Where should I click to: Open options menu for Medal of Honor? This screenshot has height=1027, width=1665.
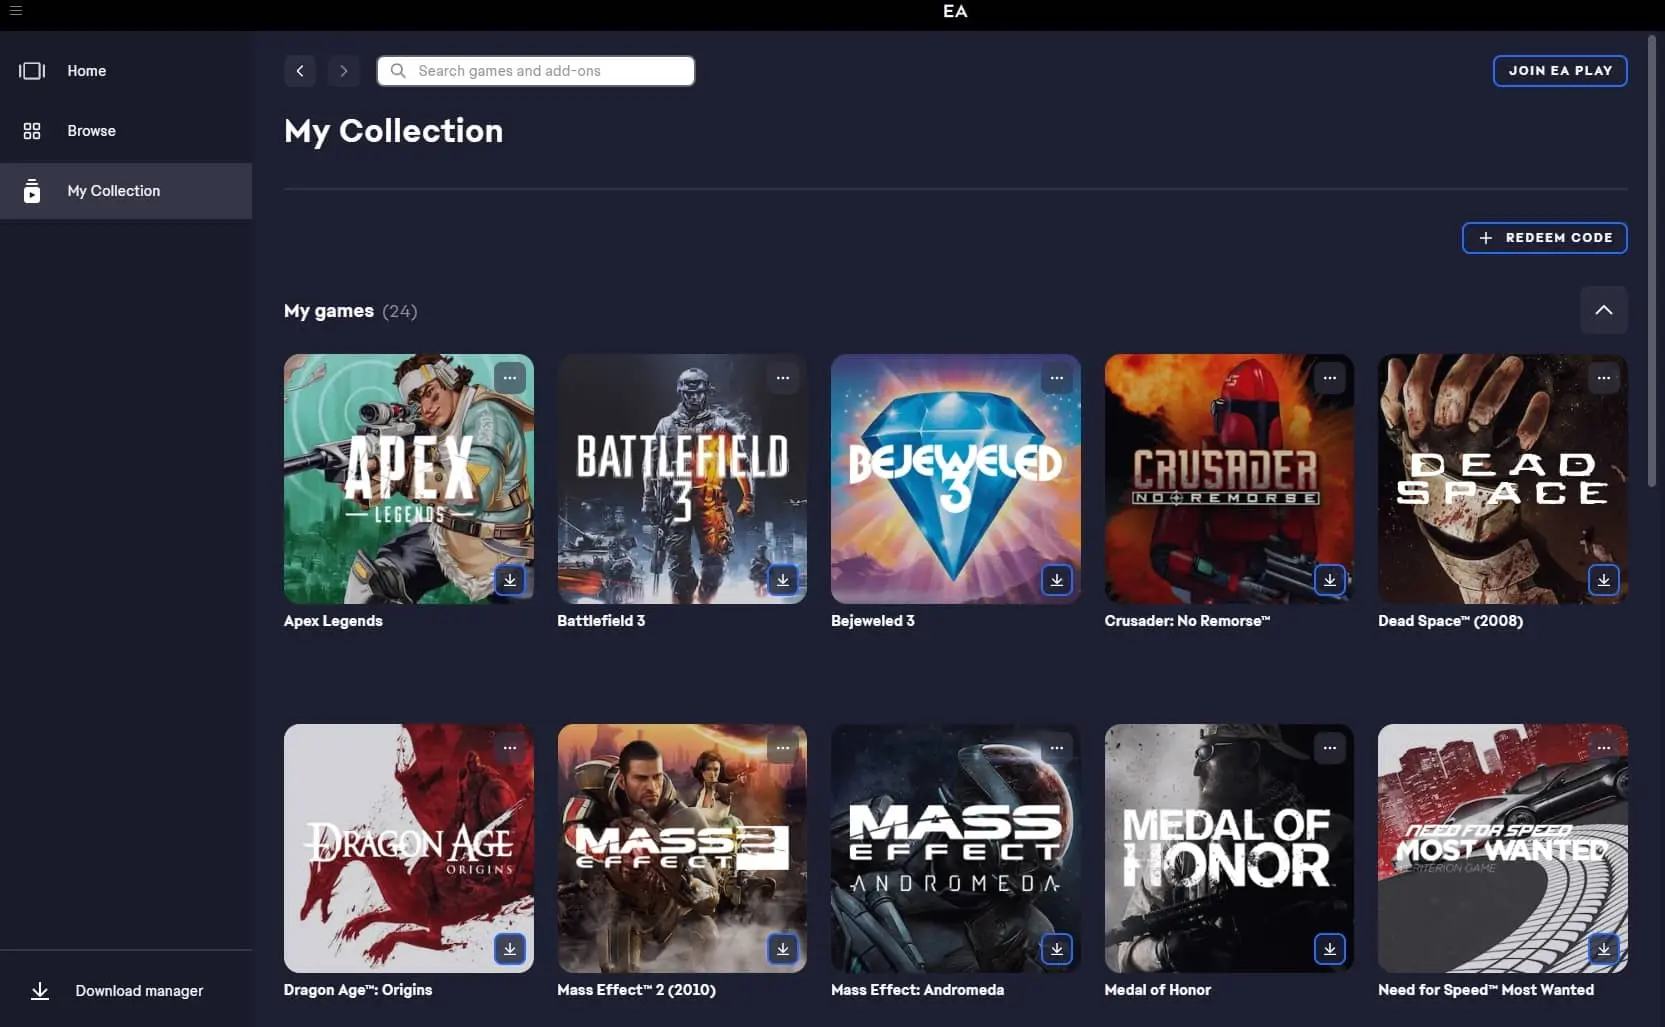pyautogui.click(x=1330, y=748)
